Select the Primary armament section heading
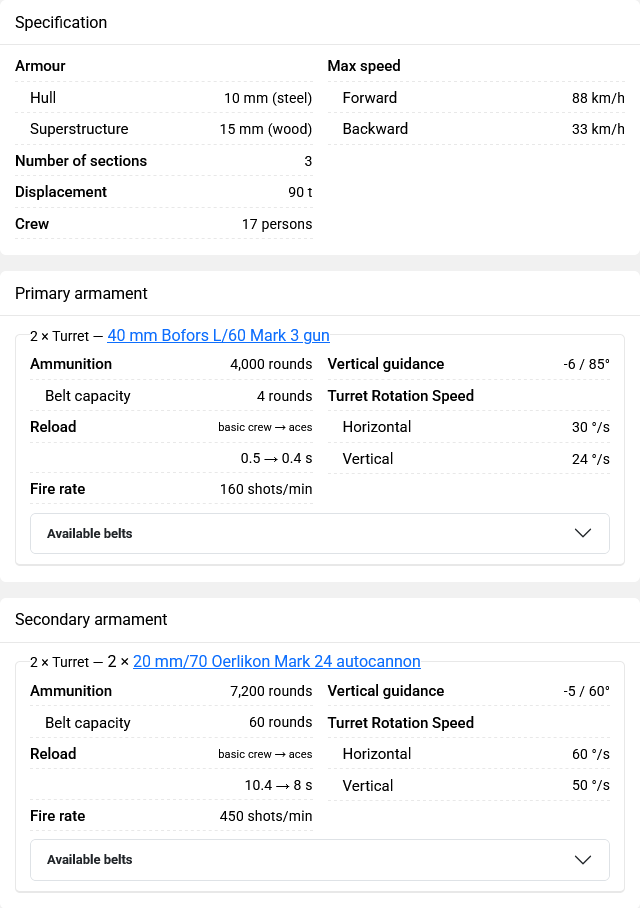Viewport: 640px width, 908px height. coord(81,294)
